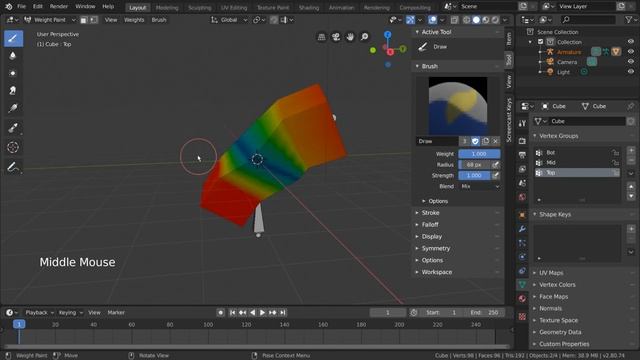Expand the UV Maps section
Screen dimensions: 640x360
[x=551, y=273]
